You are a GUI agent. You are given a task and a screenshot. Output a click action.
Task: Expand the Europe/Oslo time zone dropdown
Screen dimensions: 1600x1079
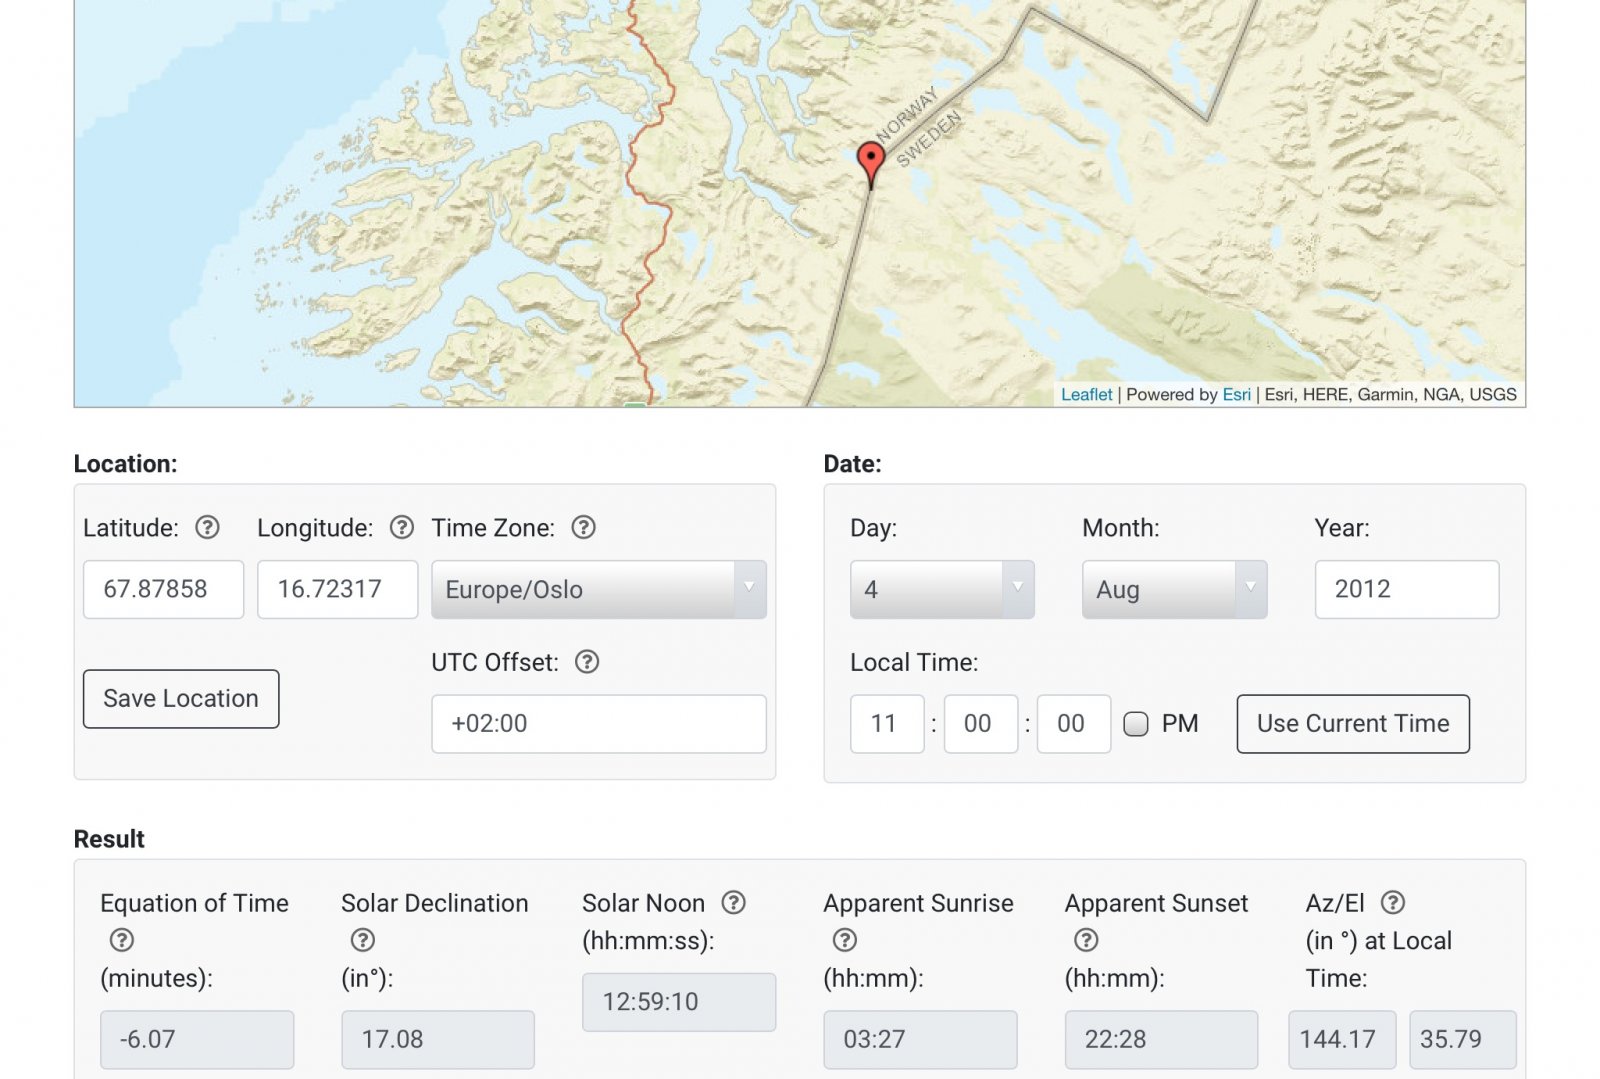(x=598, y=589)
